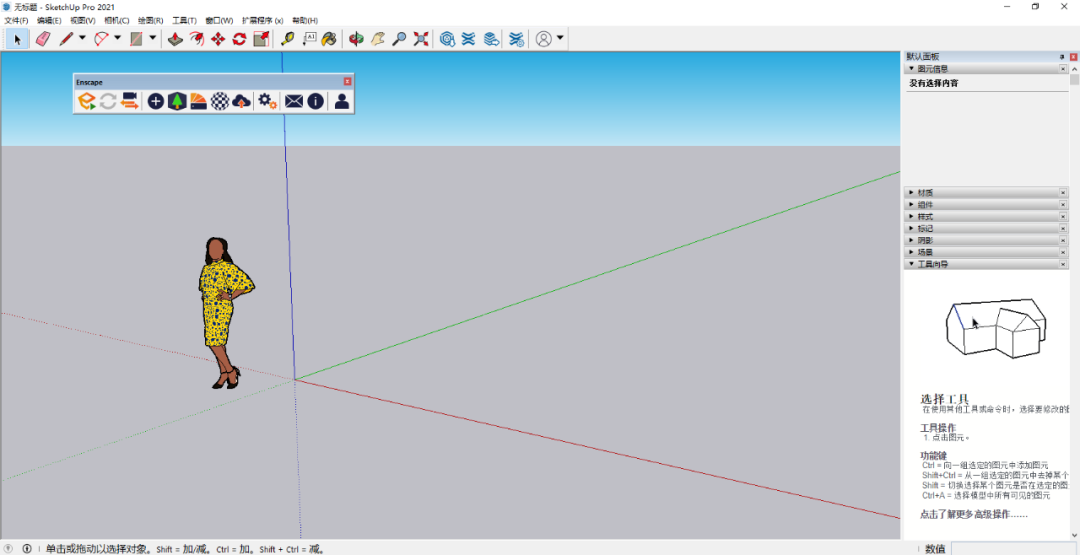Click the Zoom Extents icon
Viewport: 1080px width, 555px height.
(421, 39)
